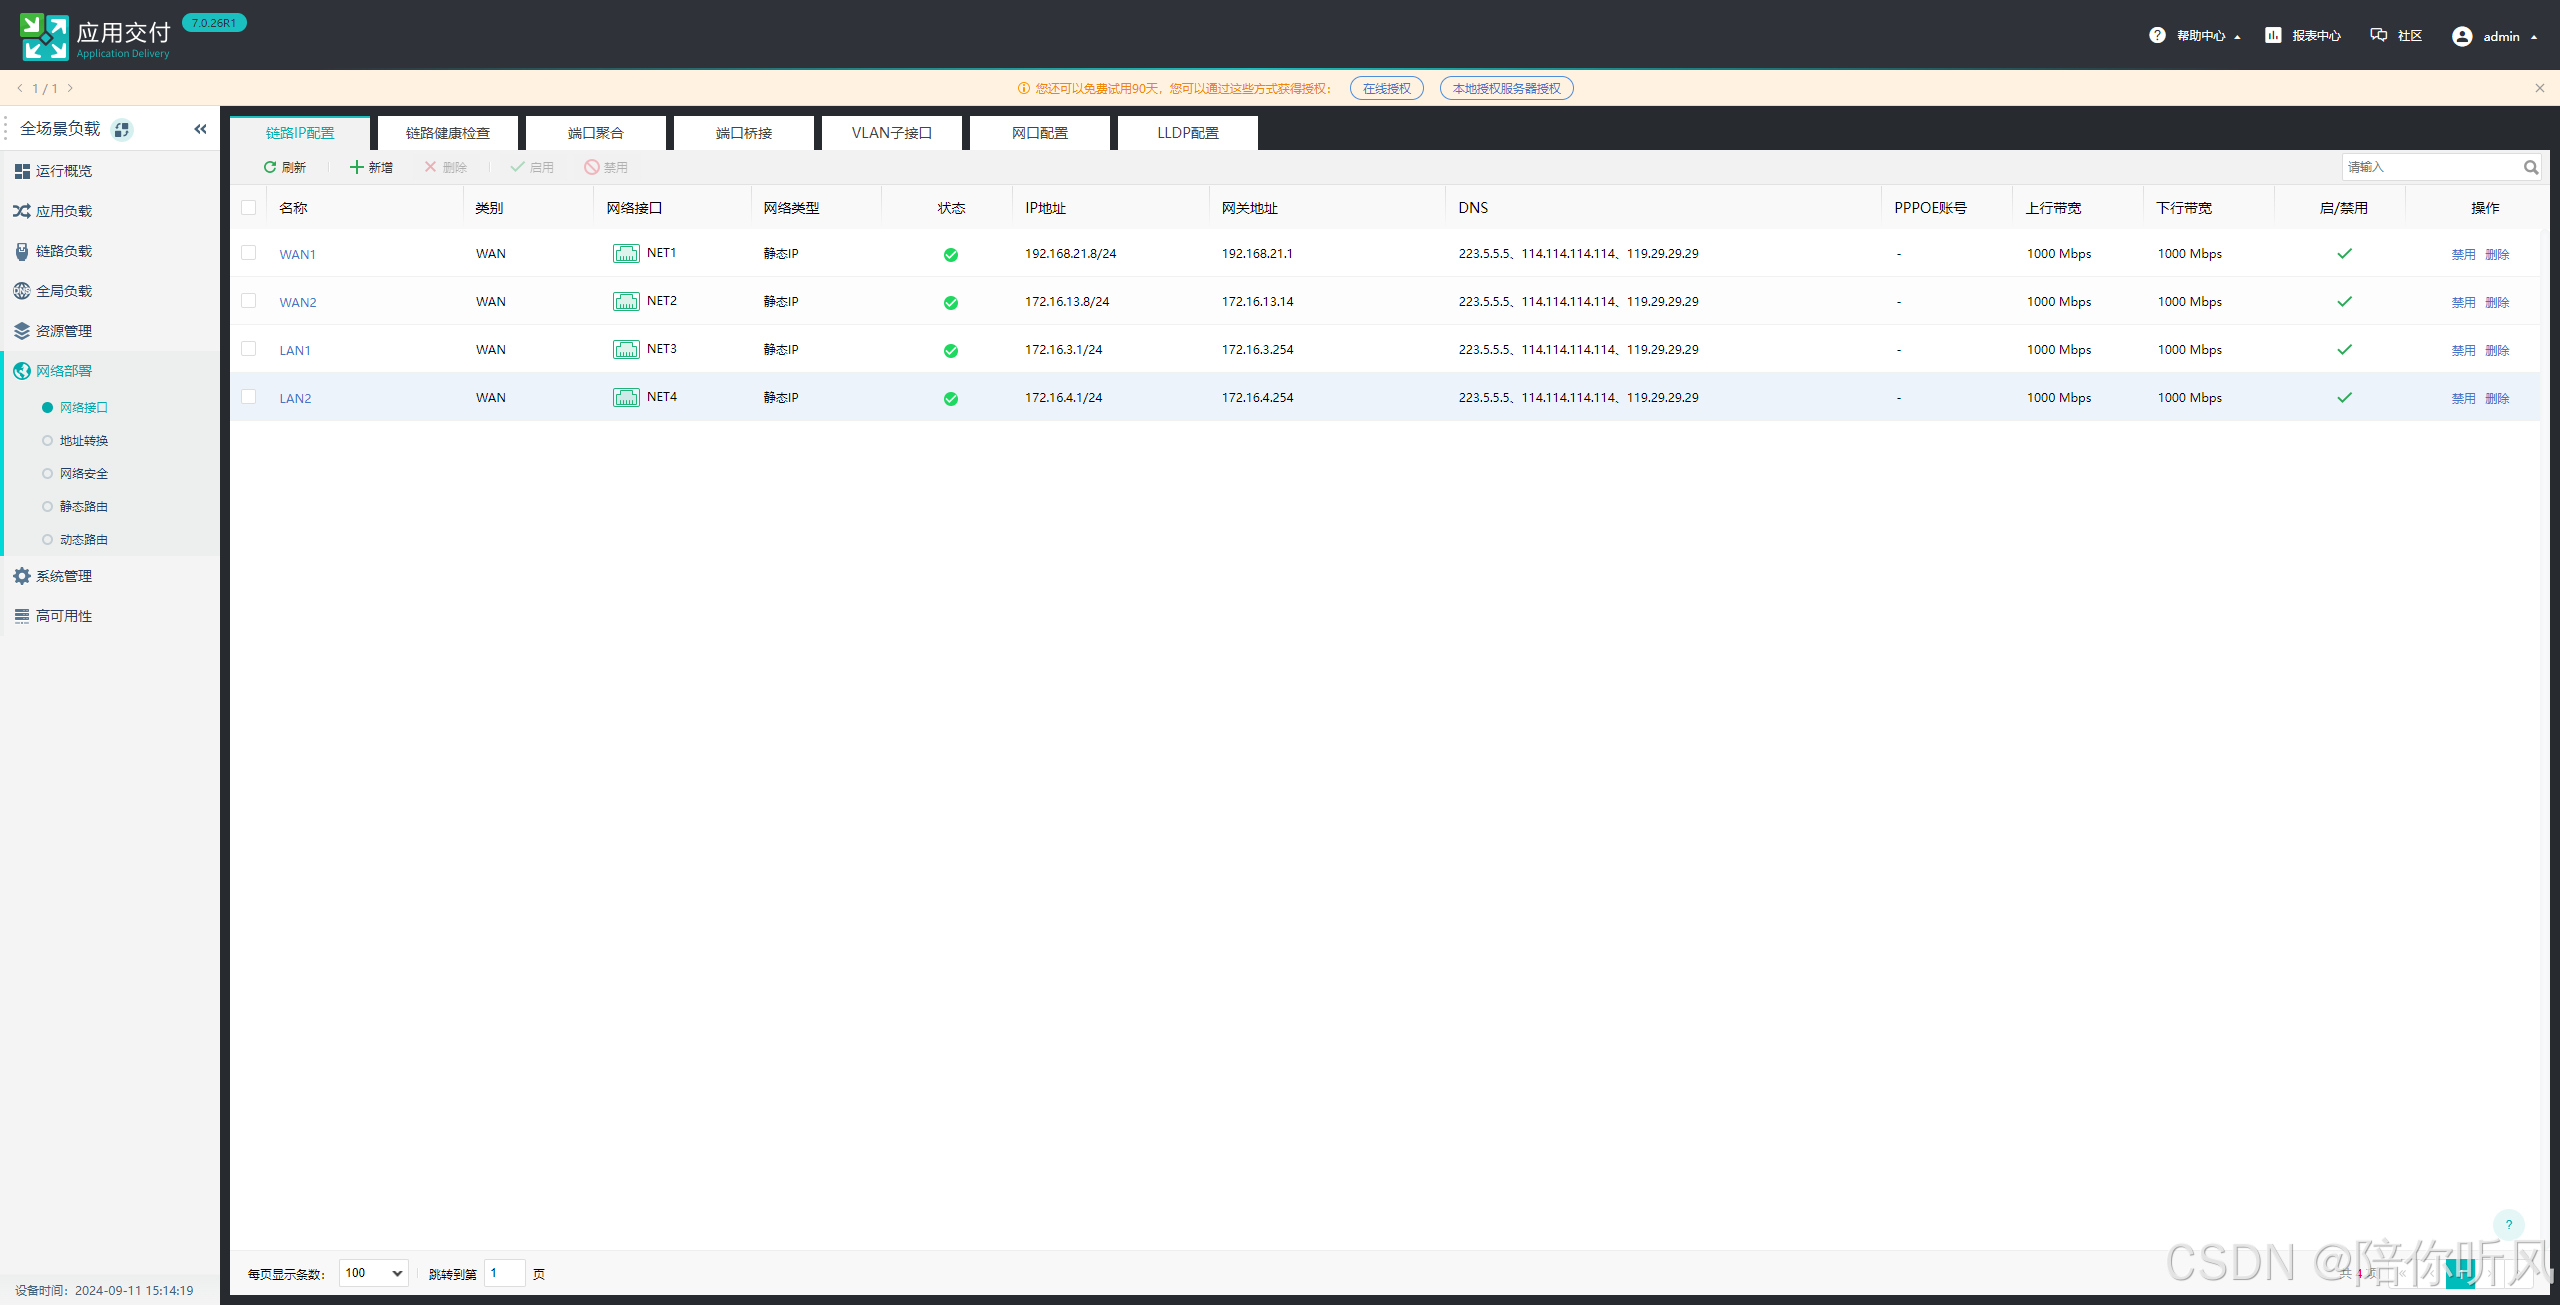Open the system management gear icon

point(22,576)
